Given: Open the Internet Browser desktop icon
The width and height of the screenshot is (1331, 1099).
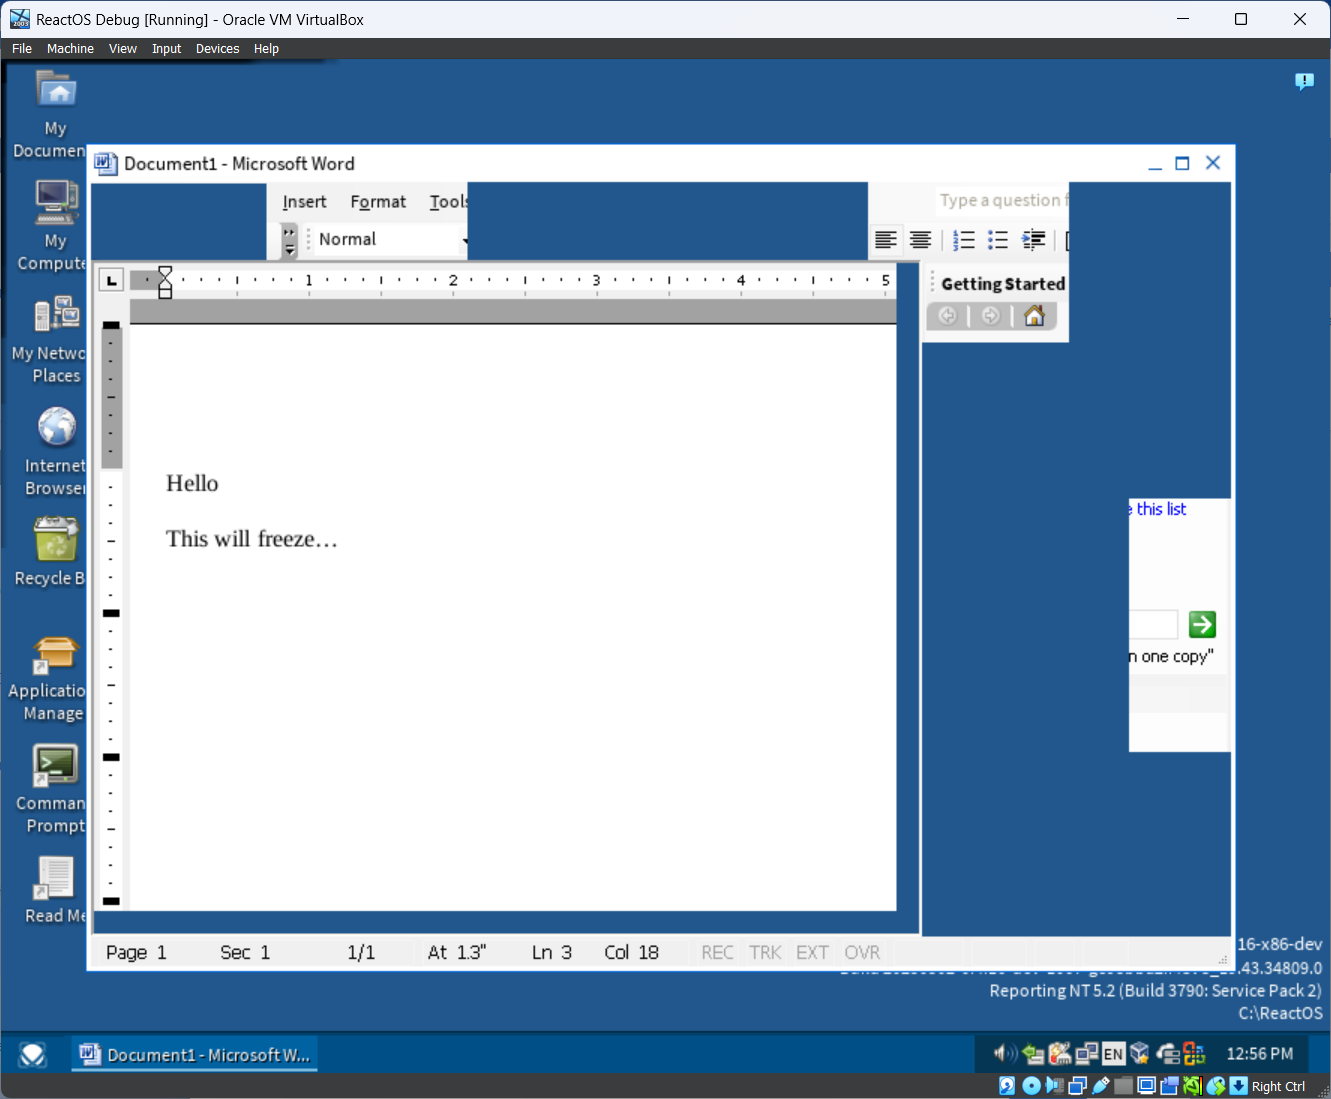Looking at the screenshot, I should point(56,451).
